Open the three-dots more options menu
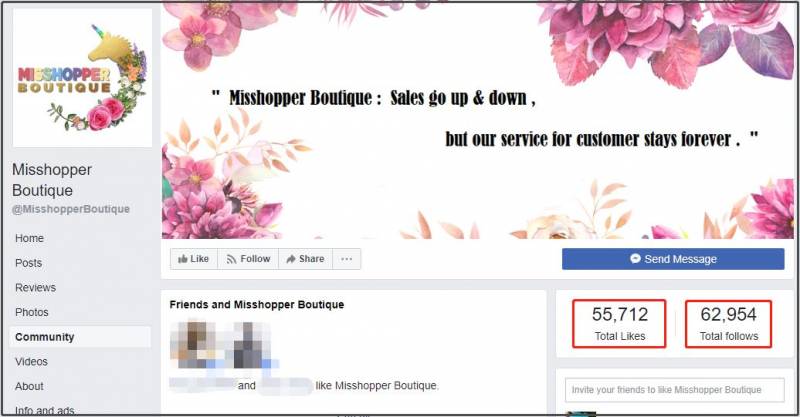This screenshot has width=800, height=417. (x=346, y=259)
